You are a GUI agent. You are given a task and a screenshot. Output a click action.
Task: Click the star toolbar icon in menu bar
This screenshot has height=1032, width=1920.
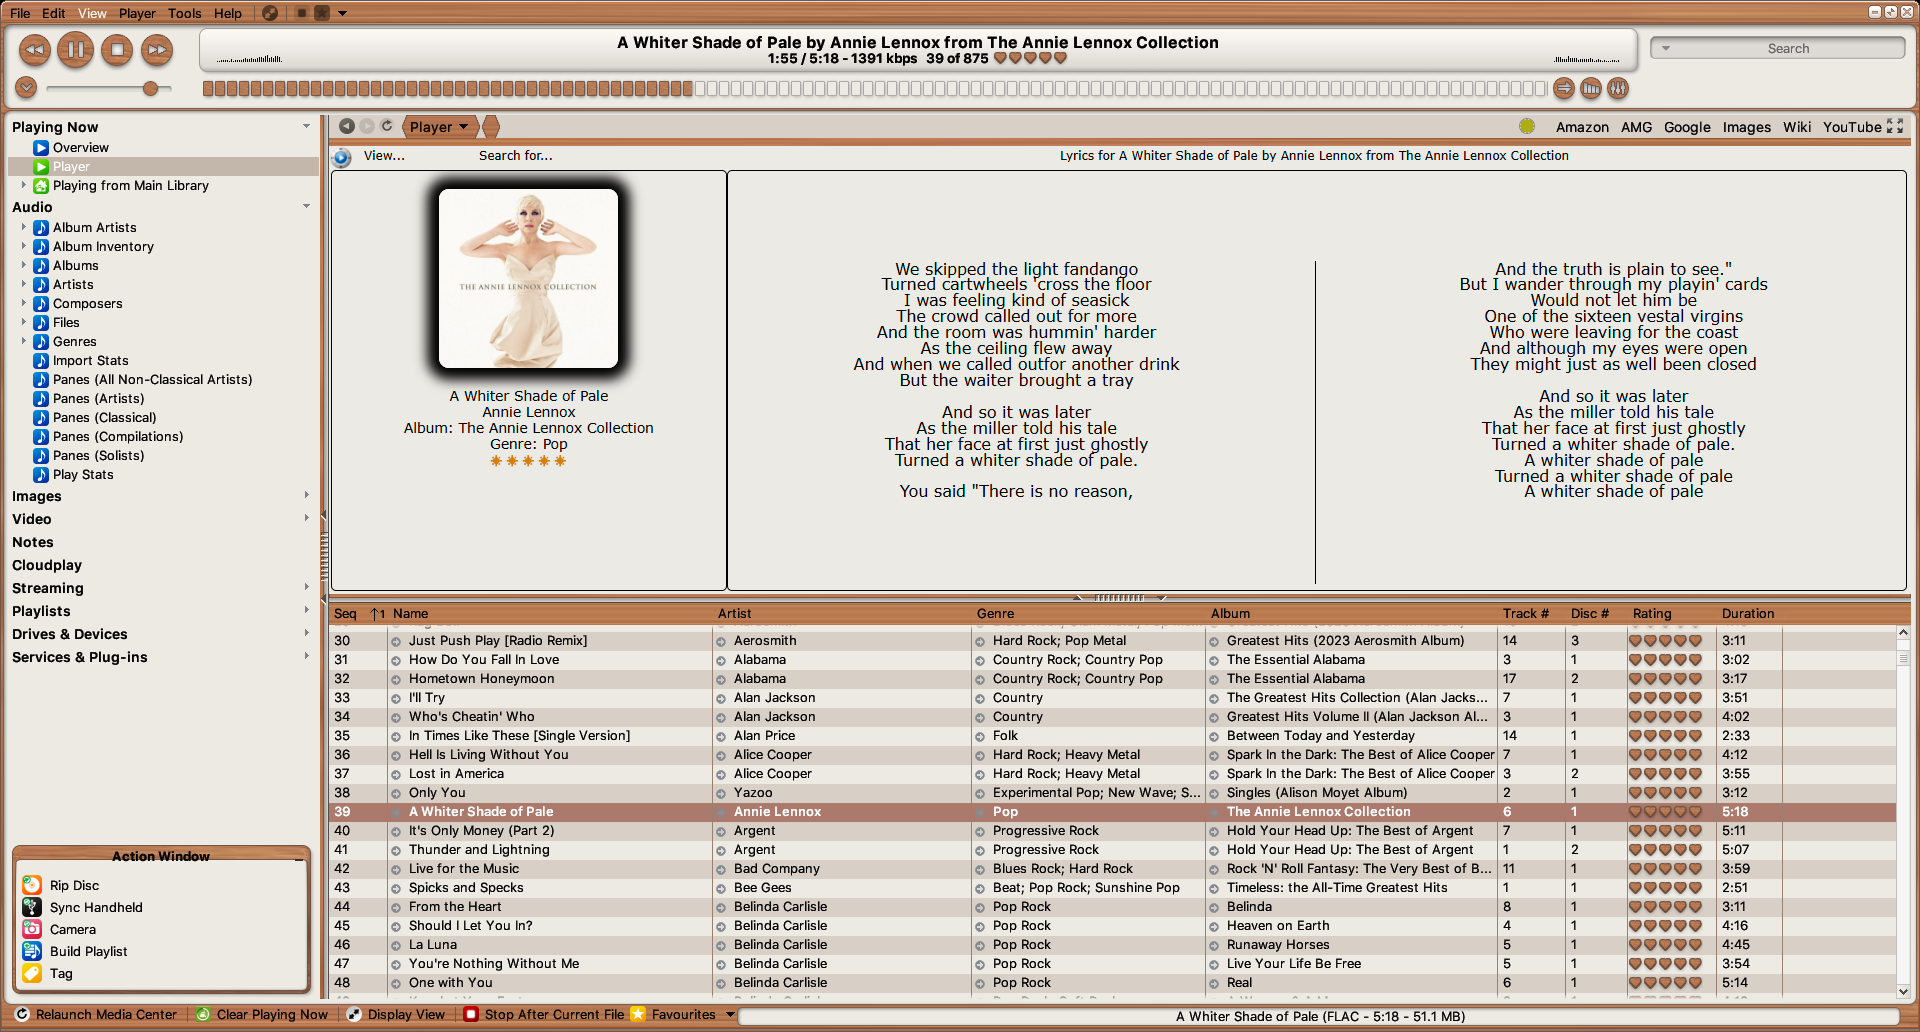pyautogui.click(x=322, y=13)
